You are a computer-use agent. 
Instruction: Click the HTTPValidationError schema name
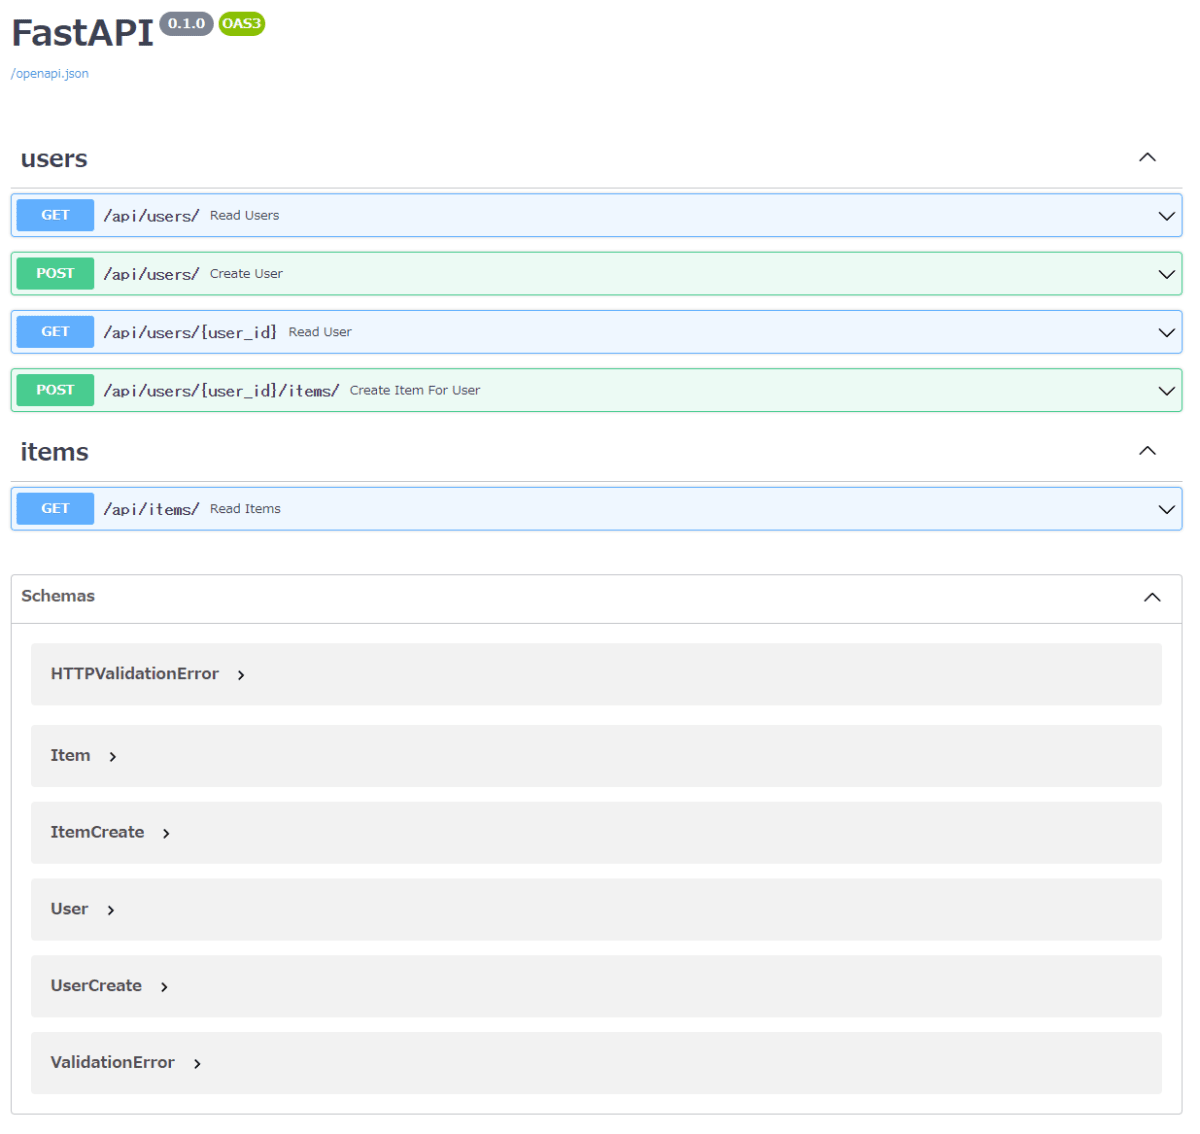tap(135, 674)
